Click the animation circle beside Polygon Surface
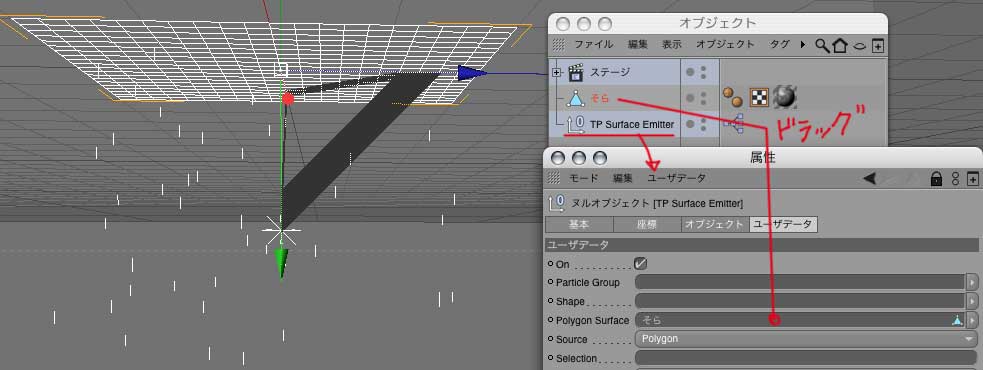 [550, 320]
